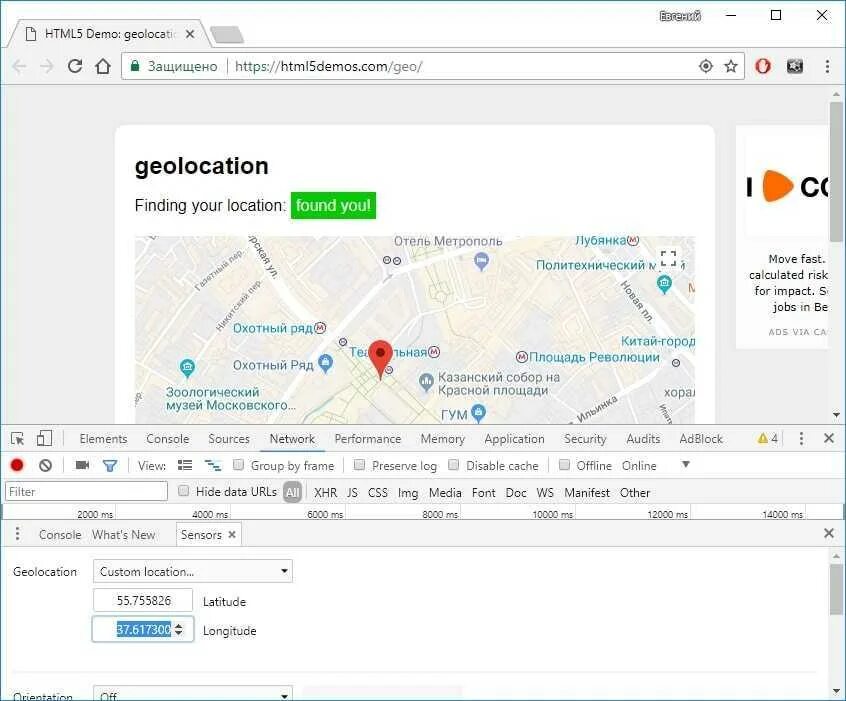Click the Latitude input field
846x701 pixels.
(x=143, y=600)
